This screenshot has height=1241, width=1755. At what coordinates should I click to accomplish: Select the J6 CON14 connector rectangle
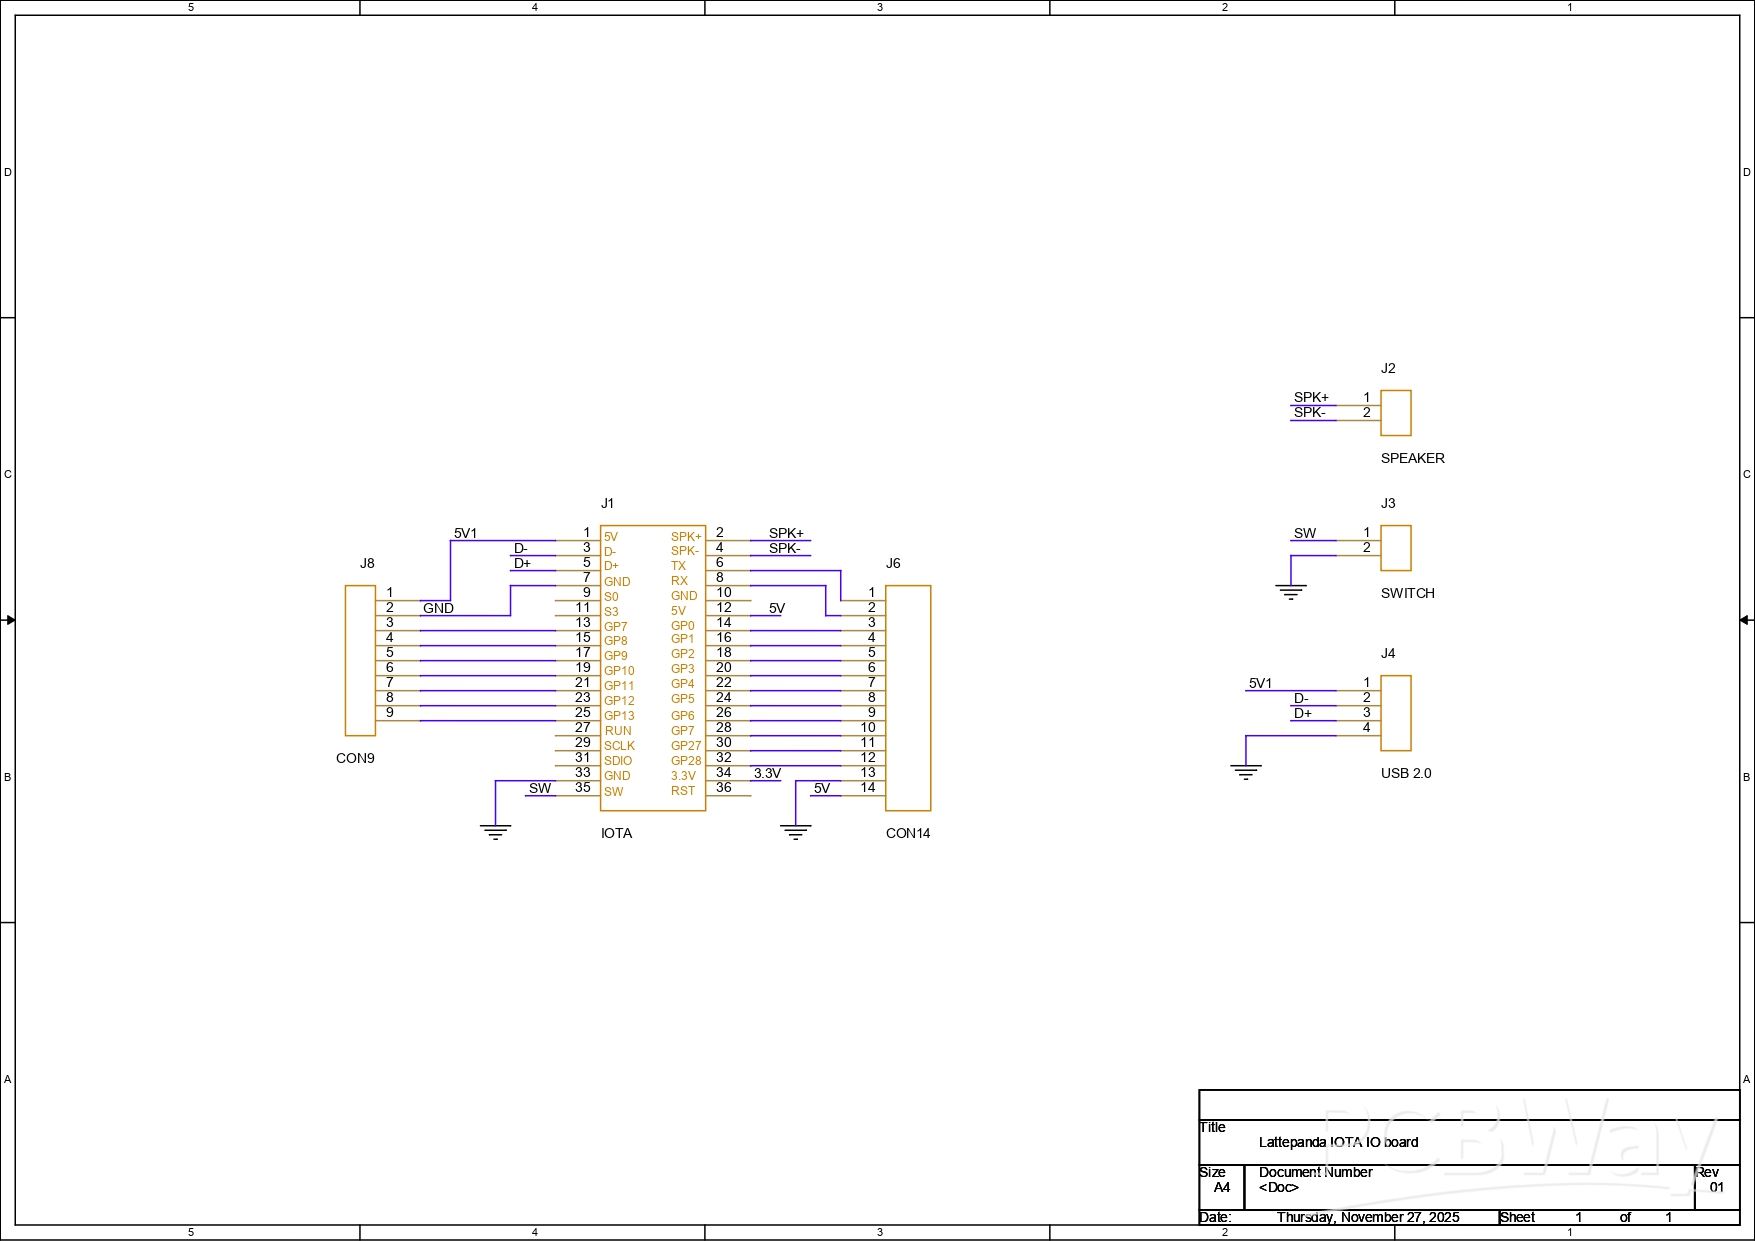pos(907,697)
